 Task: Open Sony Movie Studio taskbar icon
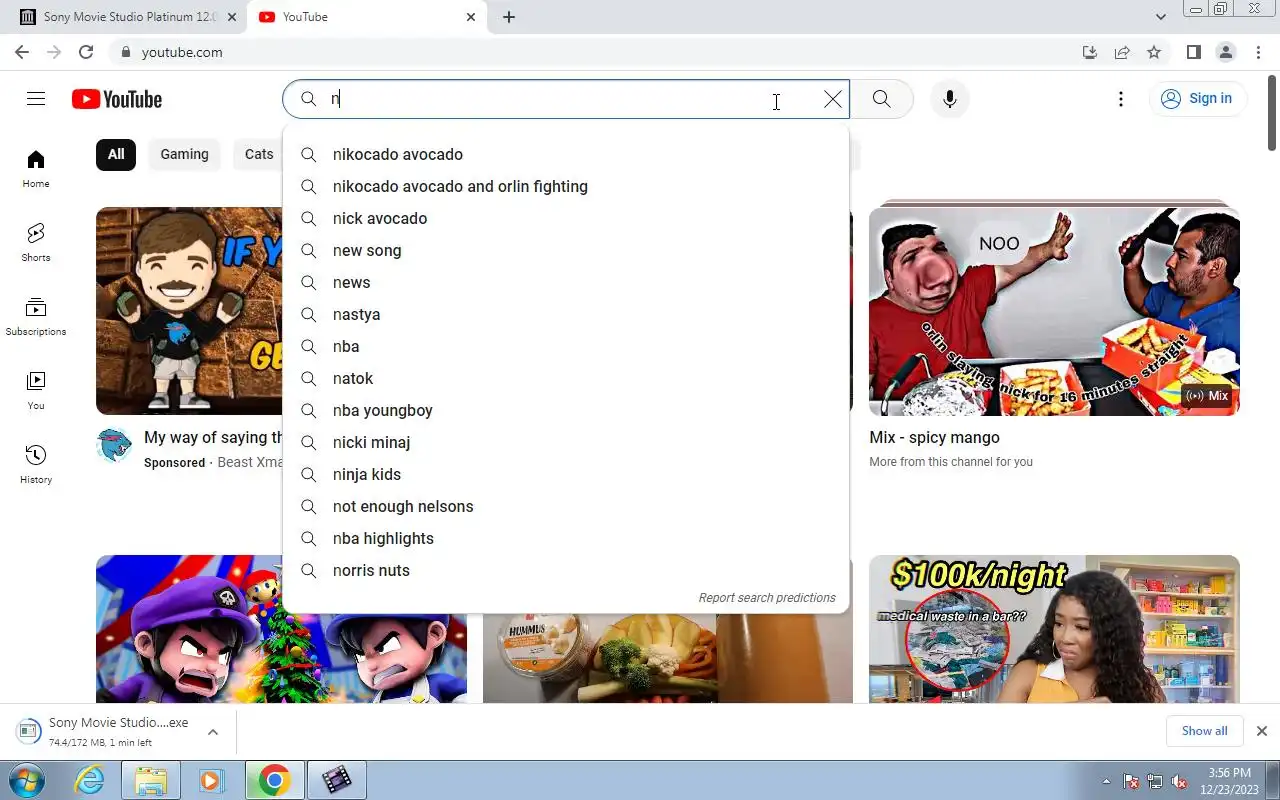click(x=336, y=780)
